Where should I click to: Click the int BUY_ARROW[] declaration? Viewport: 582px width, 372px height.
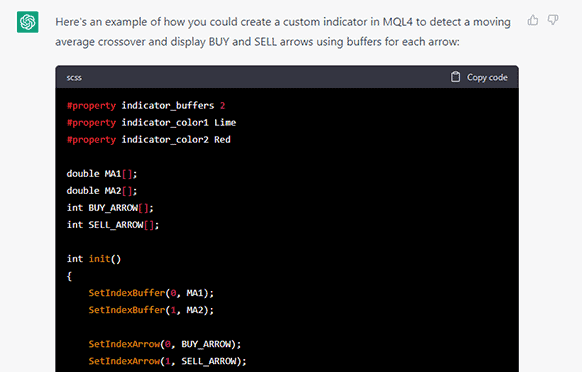click(110, 208)
